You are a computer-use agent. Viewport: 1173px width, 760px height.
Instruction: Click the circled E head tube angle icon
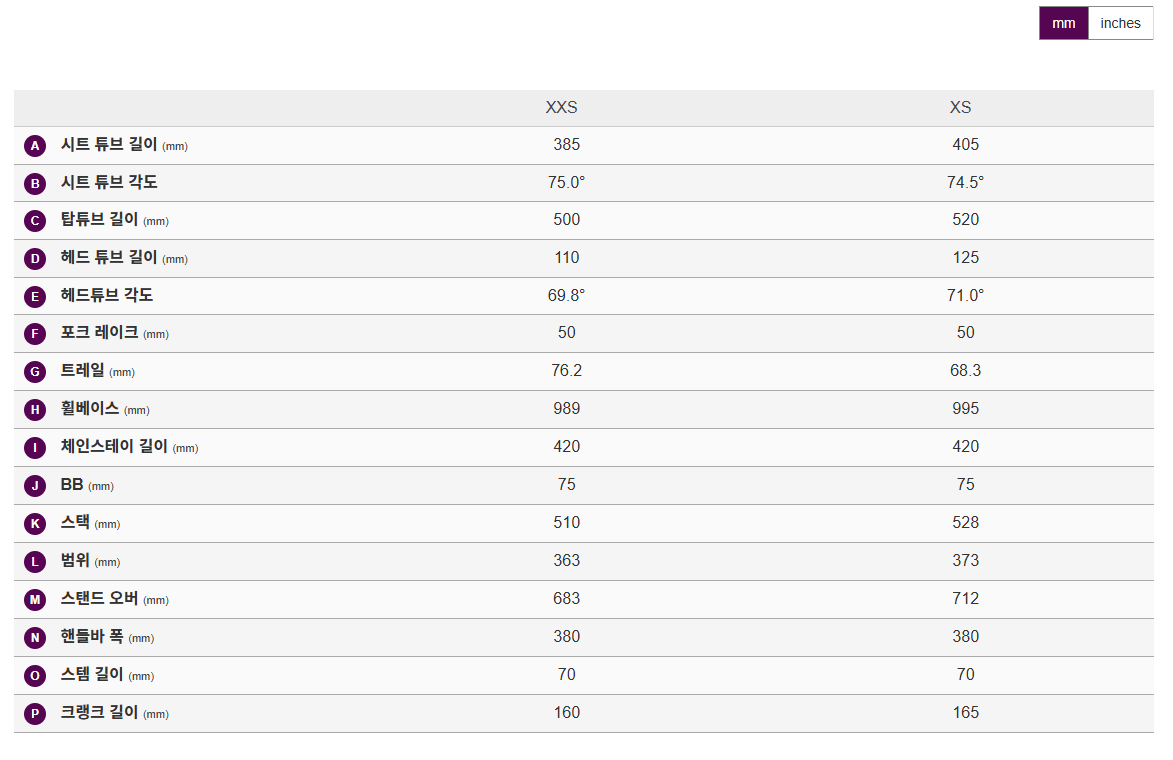[x=35, y=297]
